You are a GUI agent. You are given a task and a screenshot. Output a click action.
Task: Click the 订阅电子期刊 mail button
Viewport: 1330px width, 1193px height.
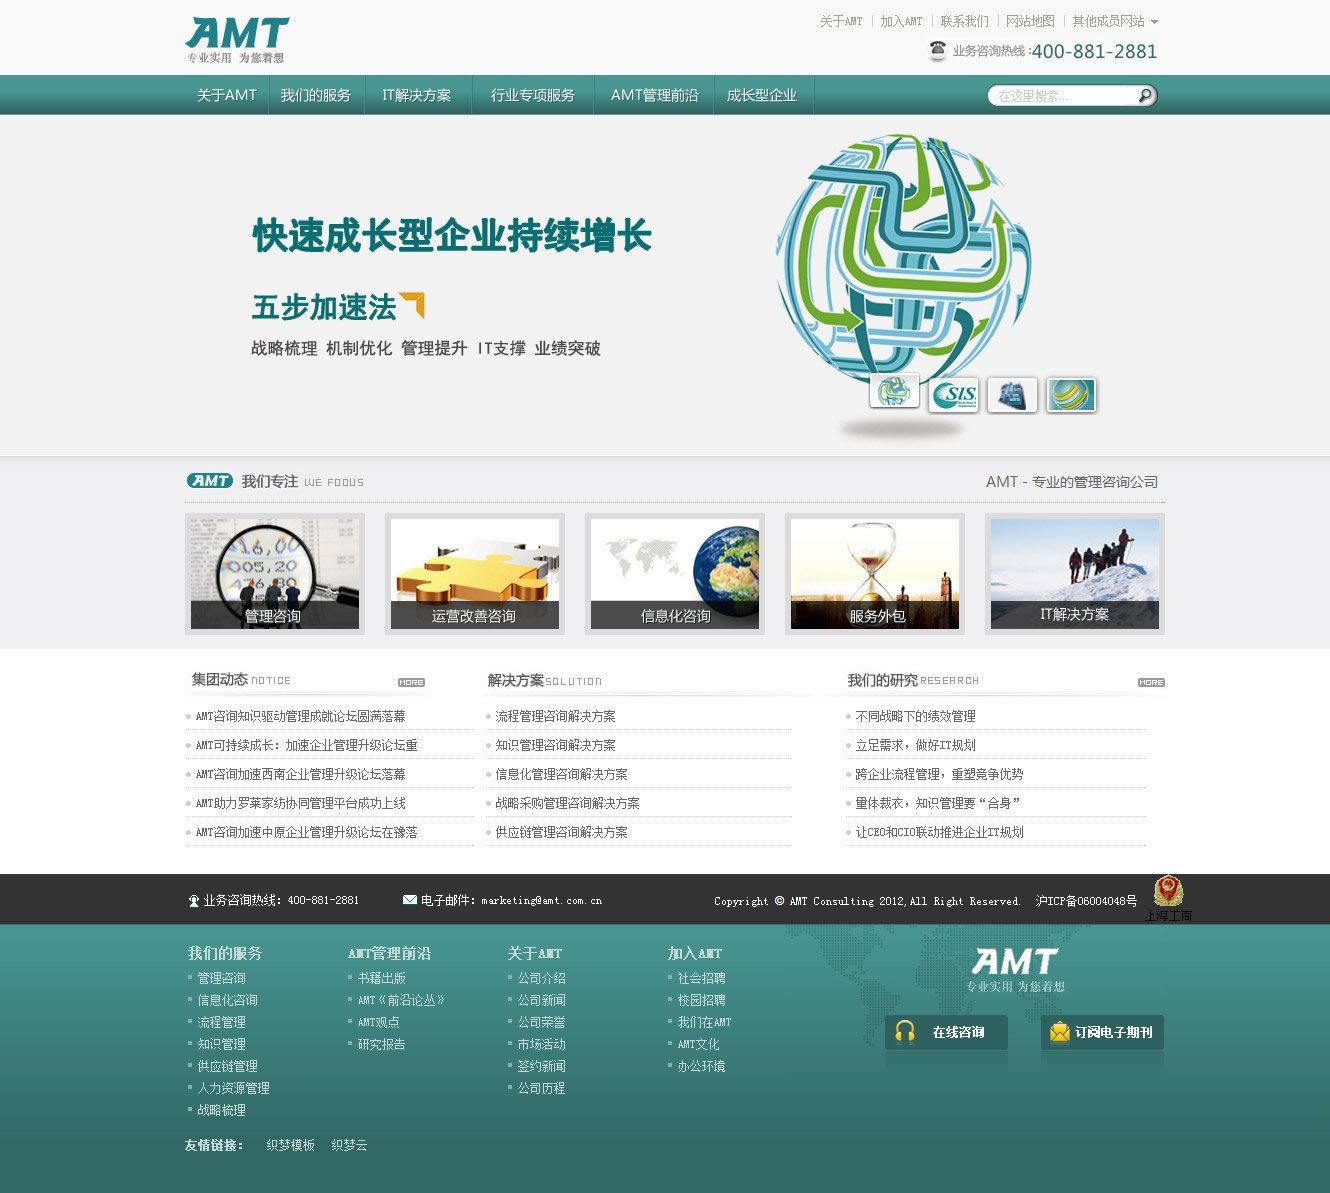coord(1102,1032)
